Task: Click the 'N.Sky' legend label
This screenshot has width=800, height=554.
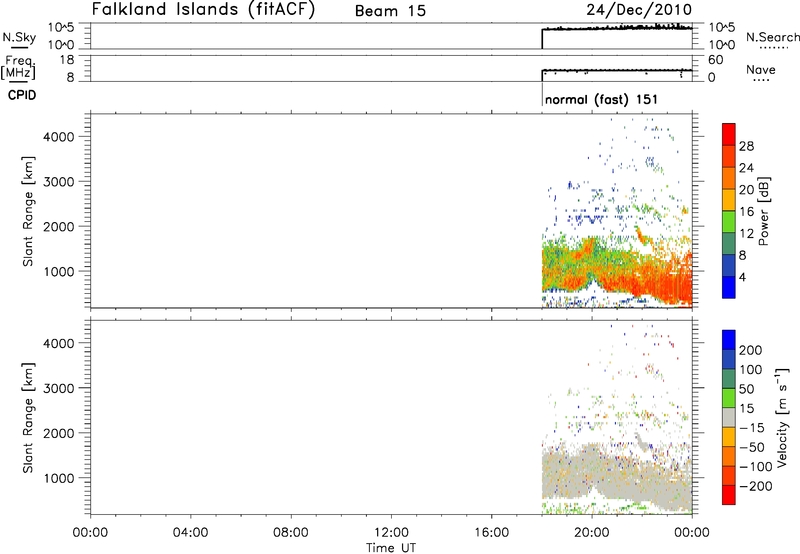Action: [19, 37]
